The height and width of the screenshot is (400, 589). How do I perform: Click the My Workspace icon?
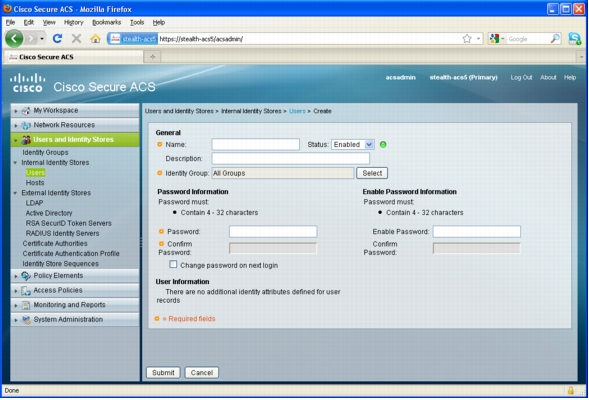click(26, 110)
